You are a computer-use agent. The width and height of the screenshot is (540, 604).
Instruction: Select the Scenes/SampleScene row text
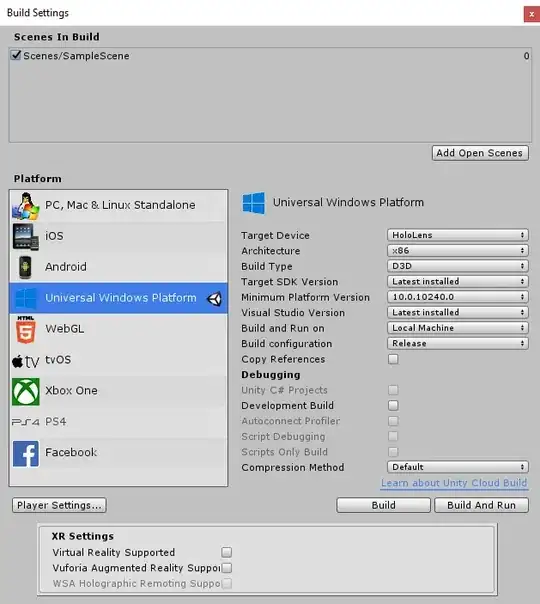(76, 56)
